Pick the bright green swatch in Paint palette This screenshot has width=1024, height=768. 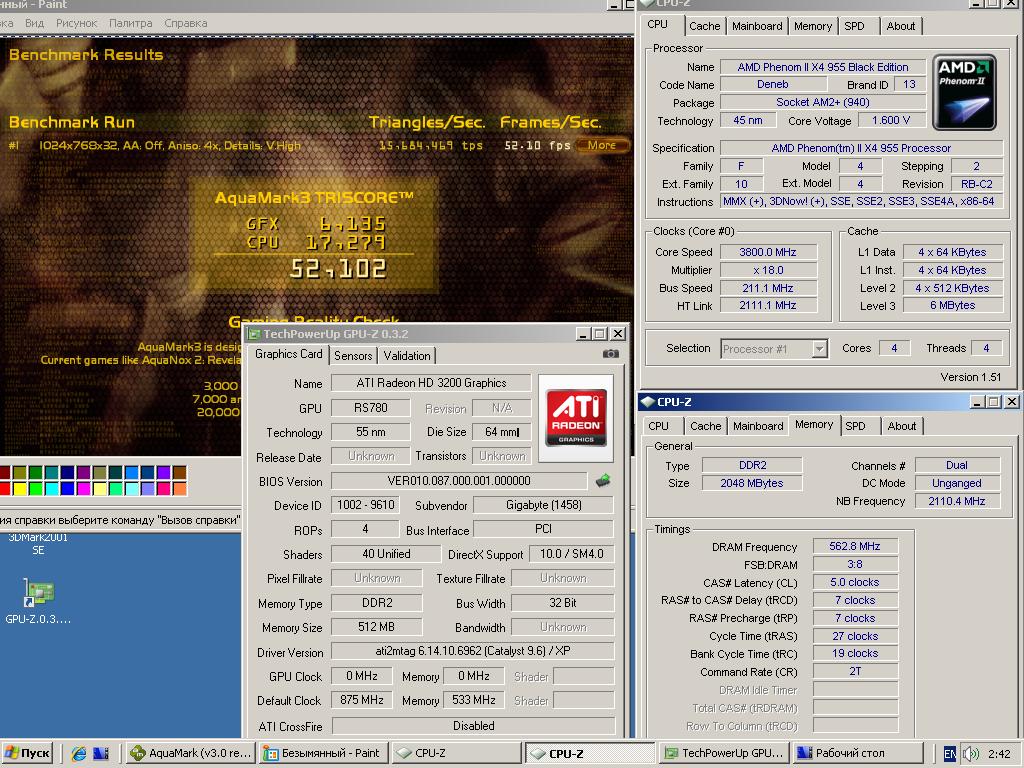(x=36, y=488)
